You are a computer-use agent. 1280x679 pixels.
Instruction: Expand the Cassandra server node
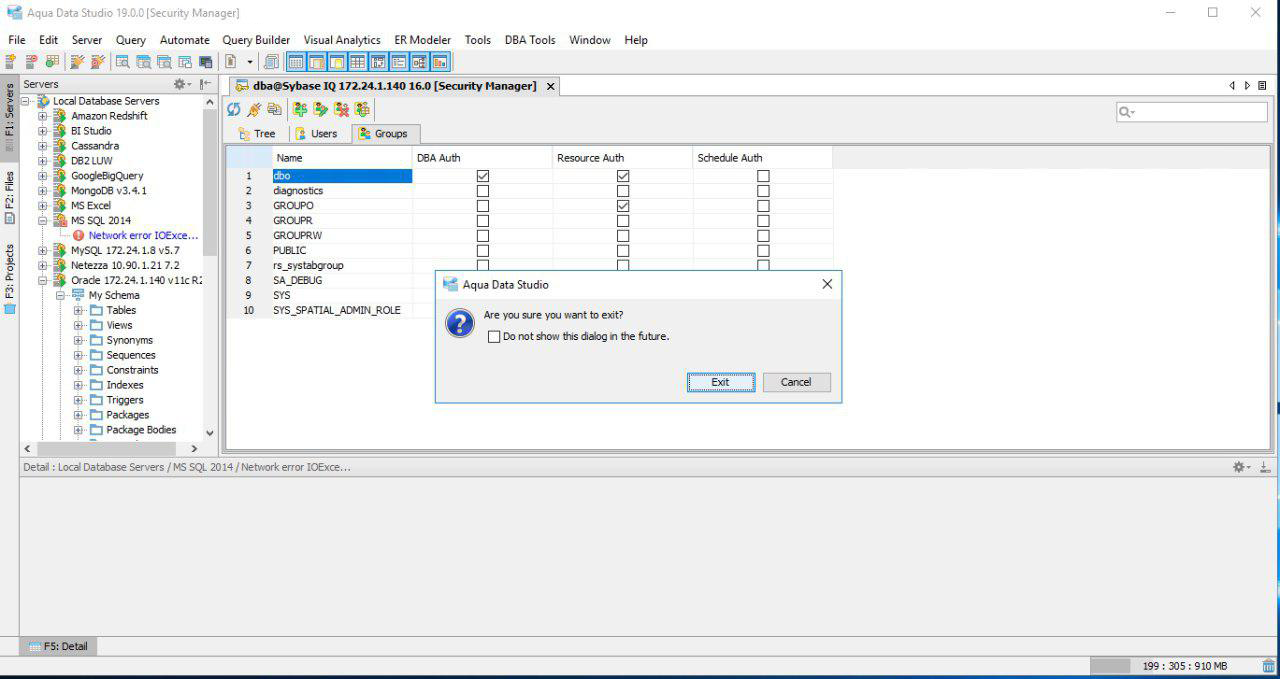(43, 146)
